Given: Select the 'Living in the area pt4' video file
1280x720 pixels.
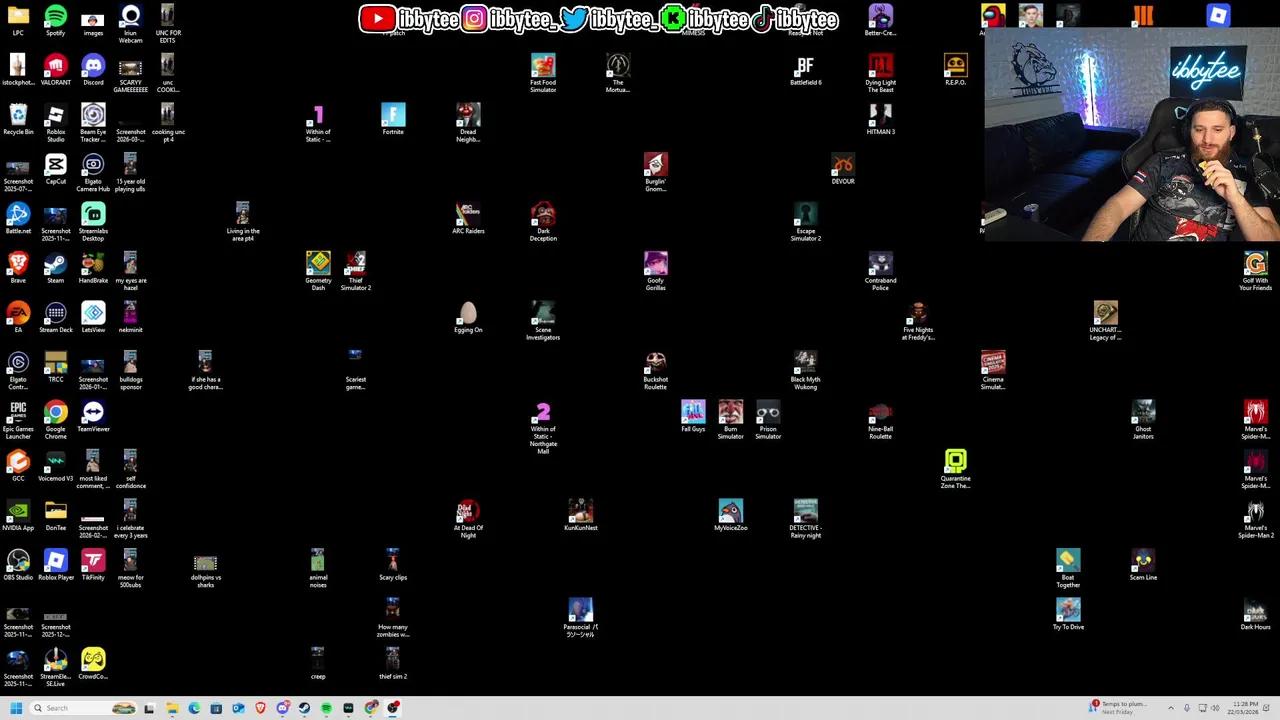Looking at the screenshot, I should (x=243, y=223).
